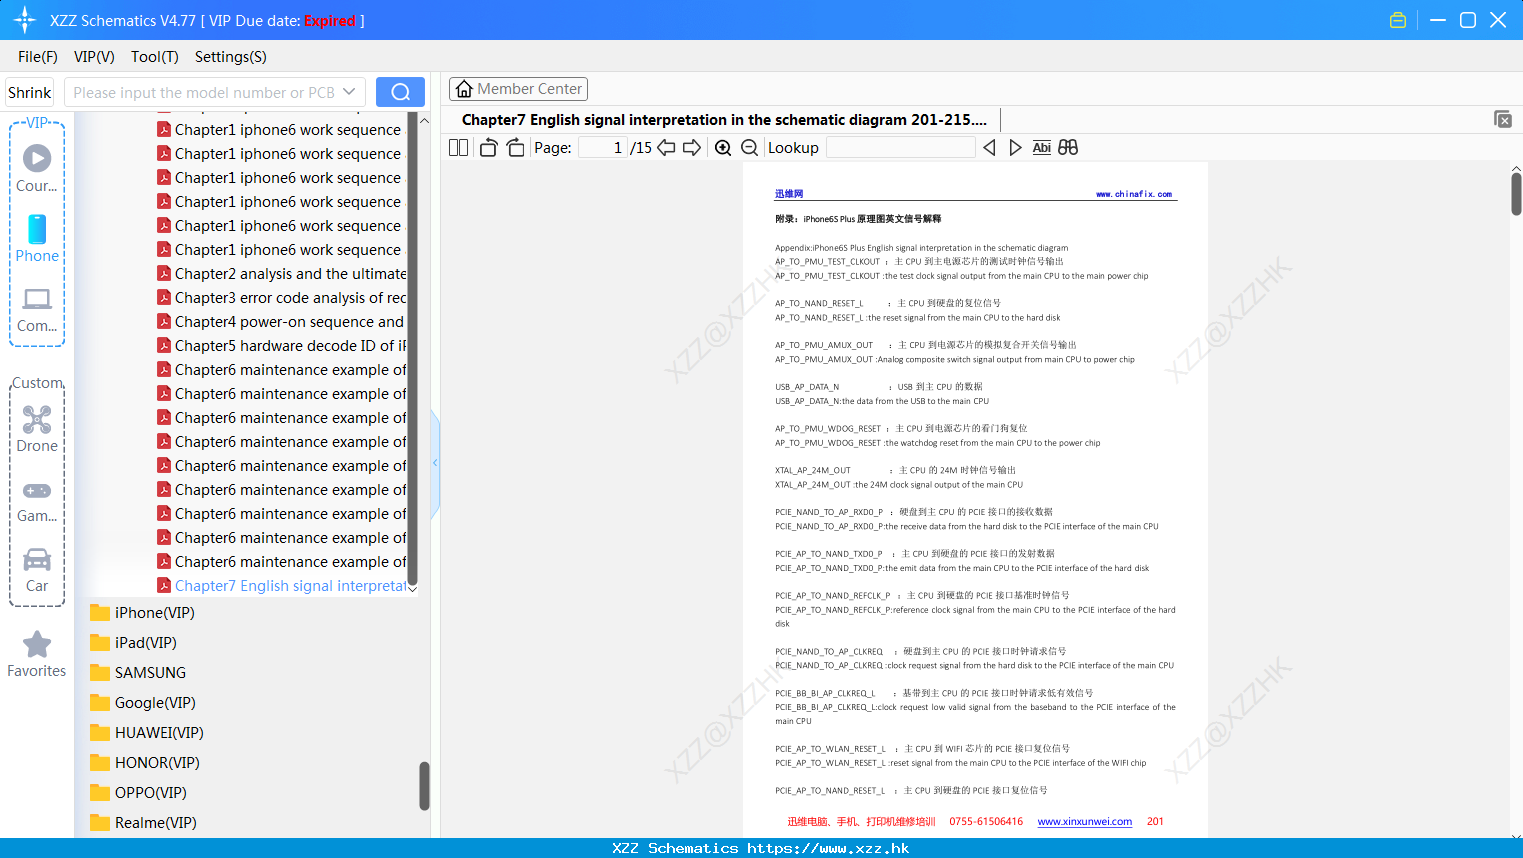Open the VIP(V) menu
1523x858 pixels.
(x=94, y=57)
